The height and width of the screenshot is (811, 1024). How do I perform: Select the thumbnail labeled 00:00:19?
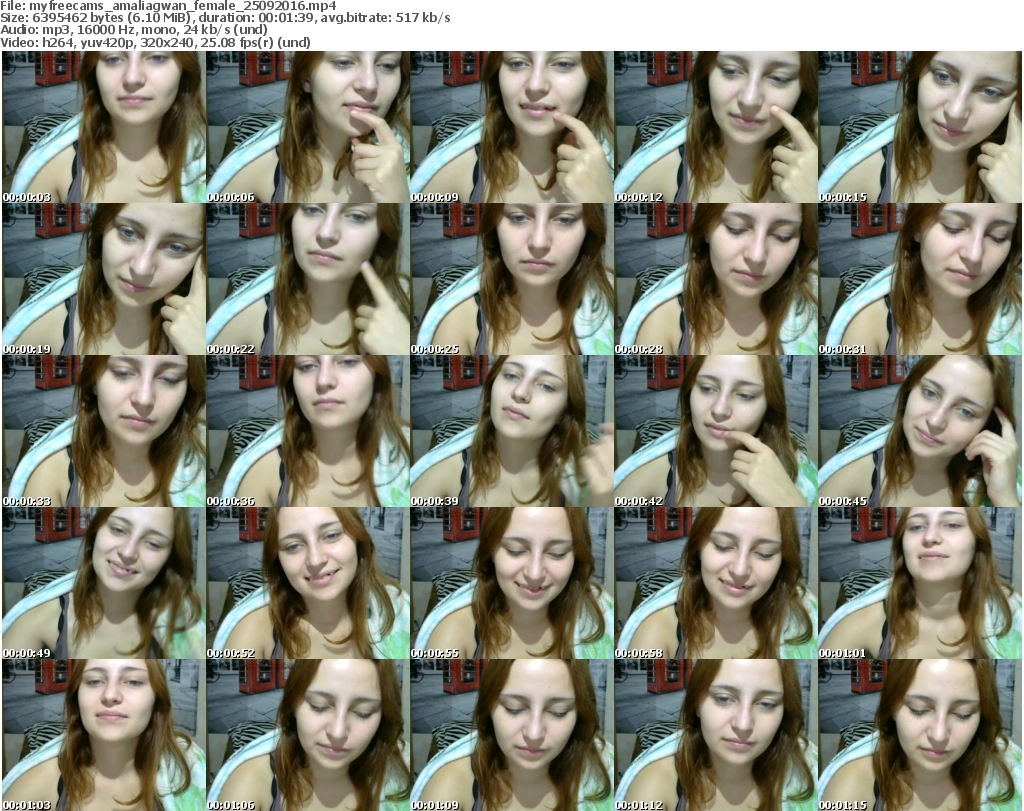click(104, 279)
